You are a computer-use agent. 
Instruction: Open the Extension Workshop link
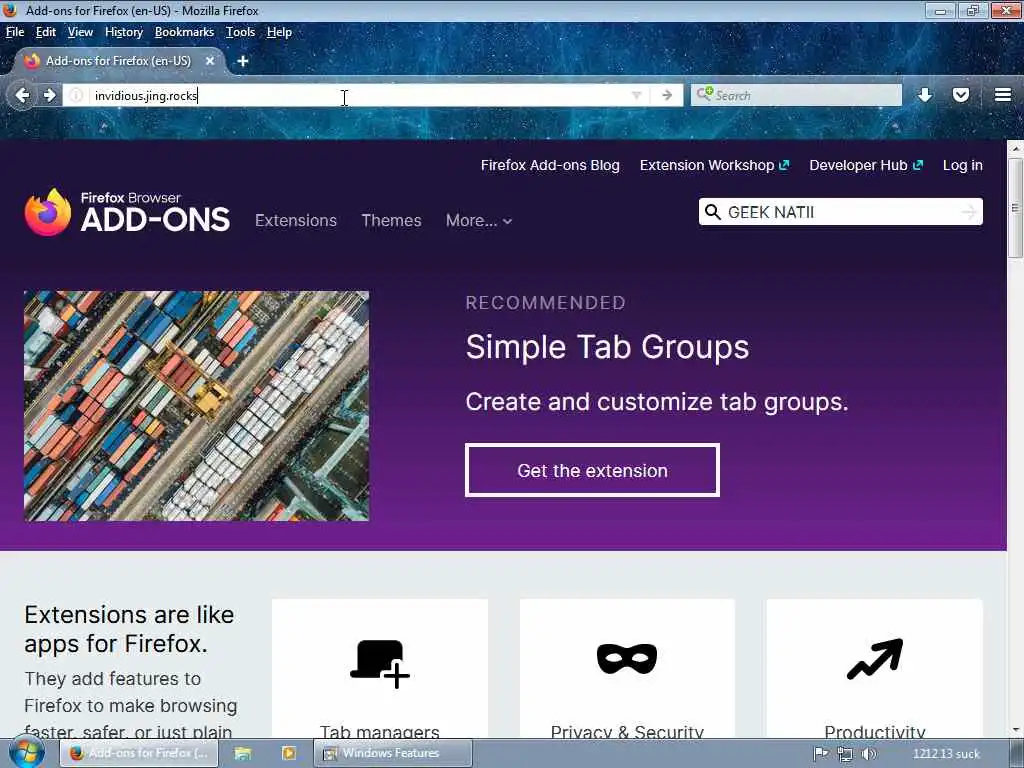pos(714,165)
